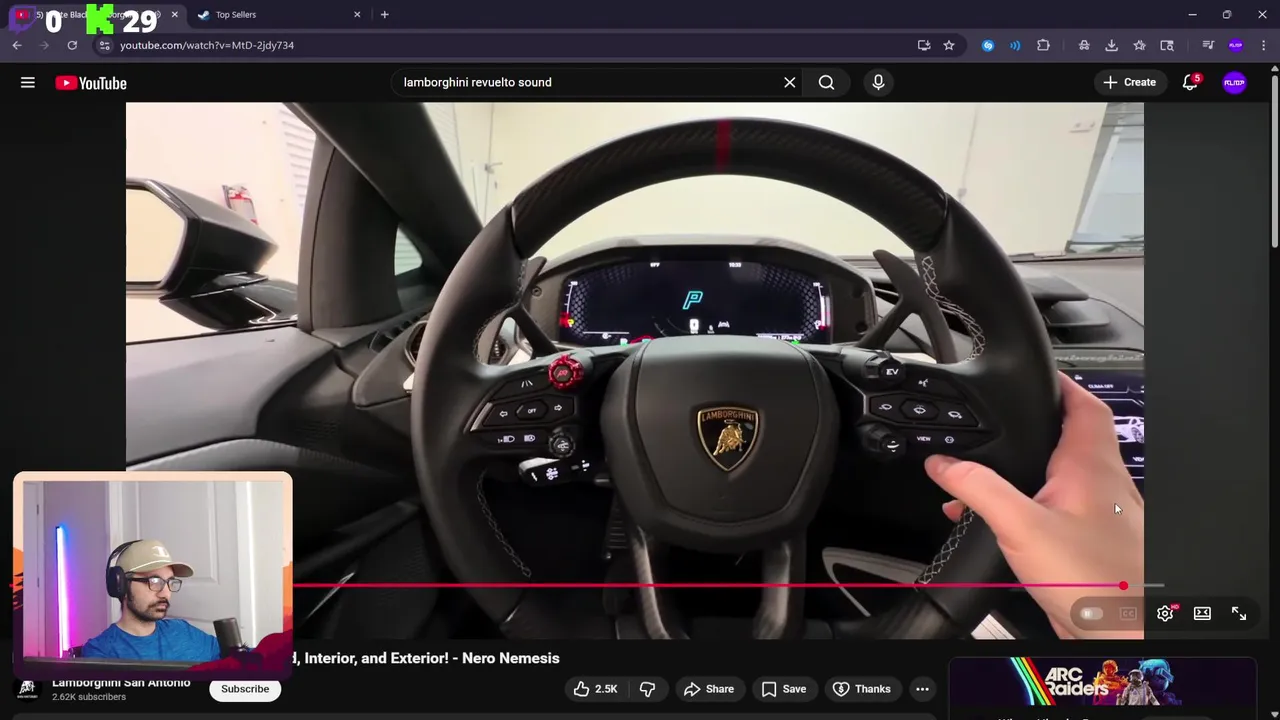Open media control playlist icon

pos(1208,45)
